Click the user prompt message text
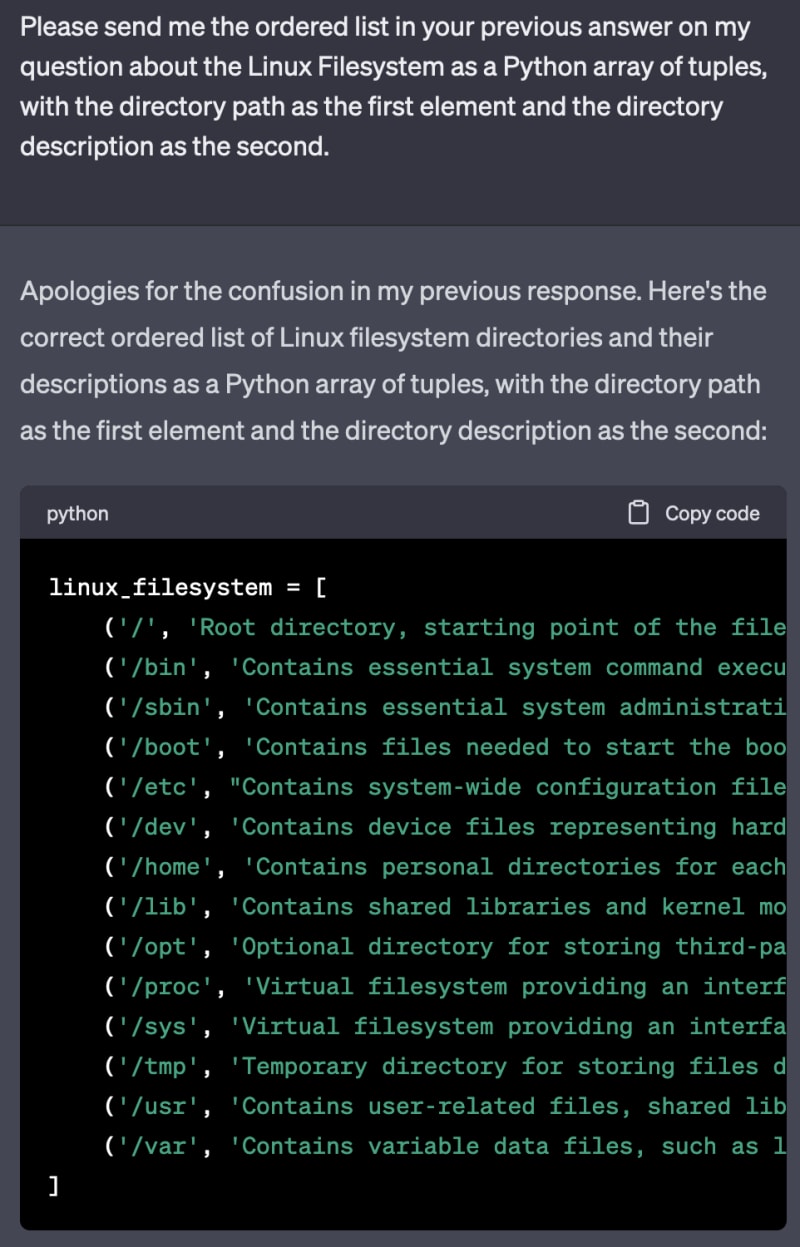 [385, 87]
